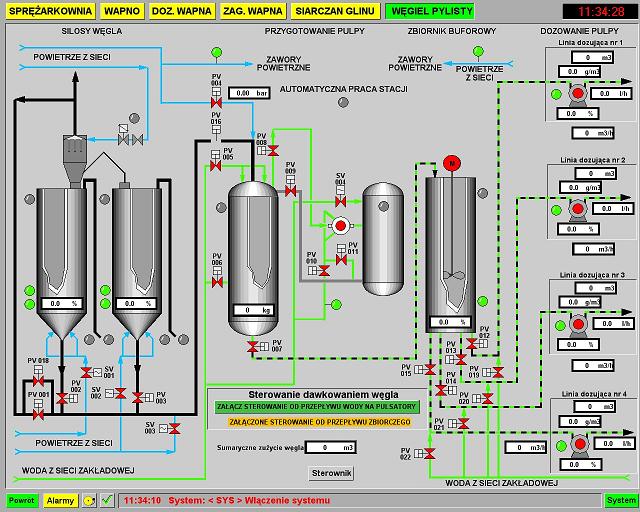This screenshot has height=512, width=640.
Task: Toggle green lamp on left ZAWORY POWIETRZNE line
Action: click(216, 53)
